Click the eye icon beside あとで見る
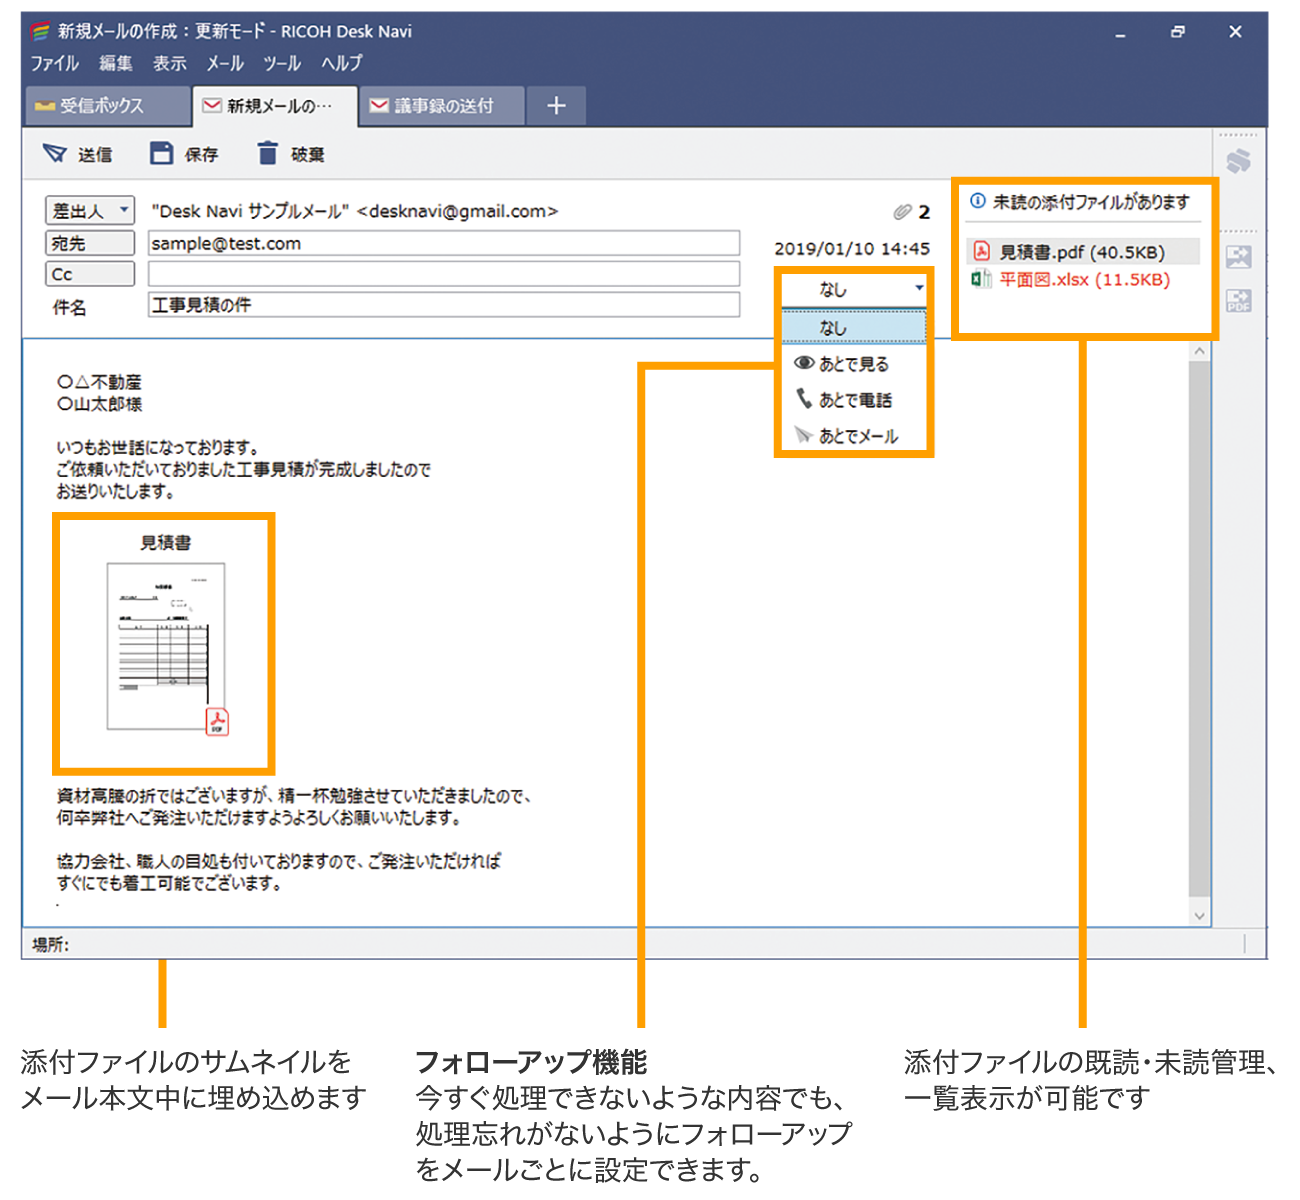Viewport: 1300px width, 1200px height. click(x=804, y=362)
